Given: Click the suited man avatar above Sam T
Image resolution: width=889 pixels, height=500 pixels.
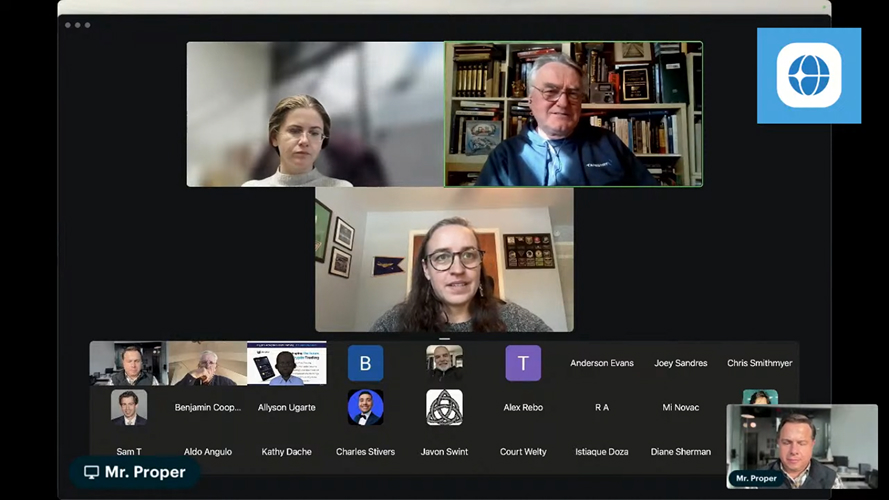Looking at the screenshot, I should pos(129,407).
